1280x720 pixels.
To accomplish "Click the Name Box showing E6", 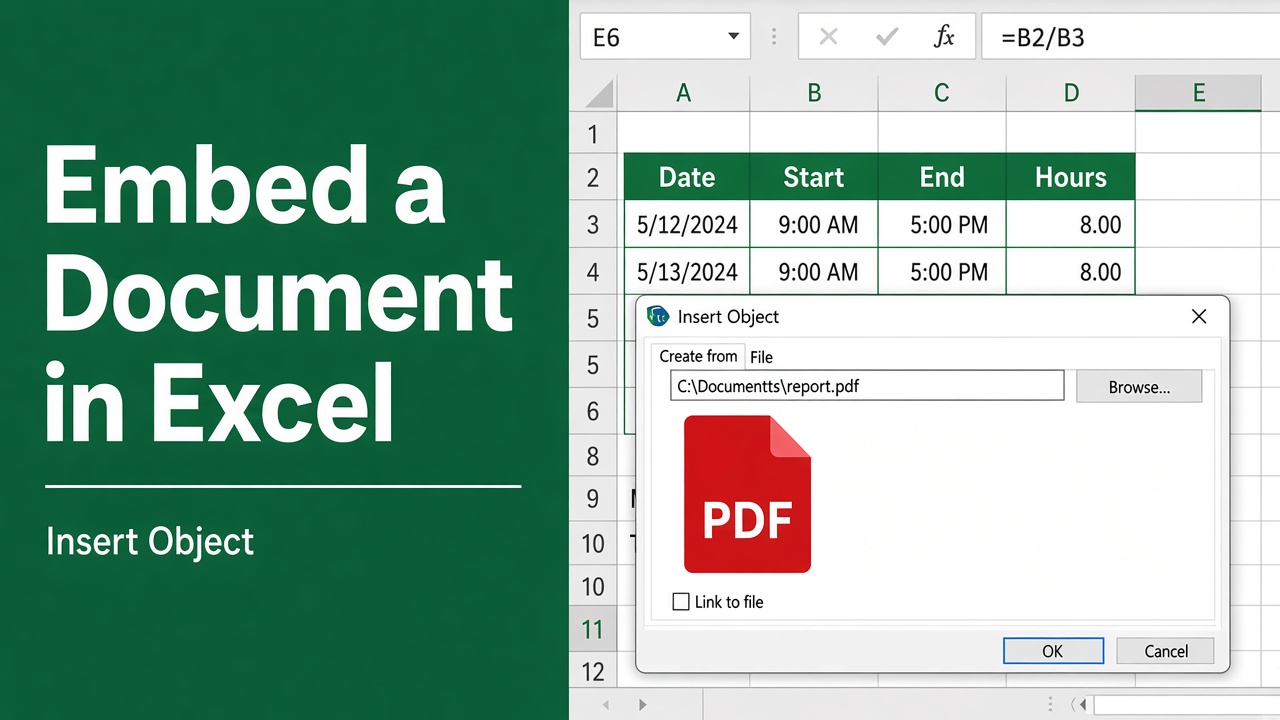I will [666, 37].
